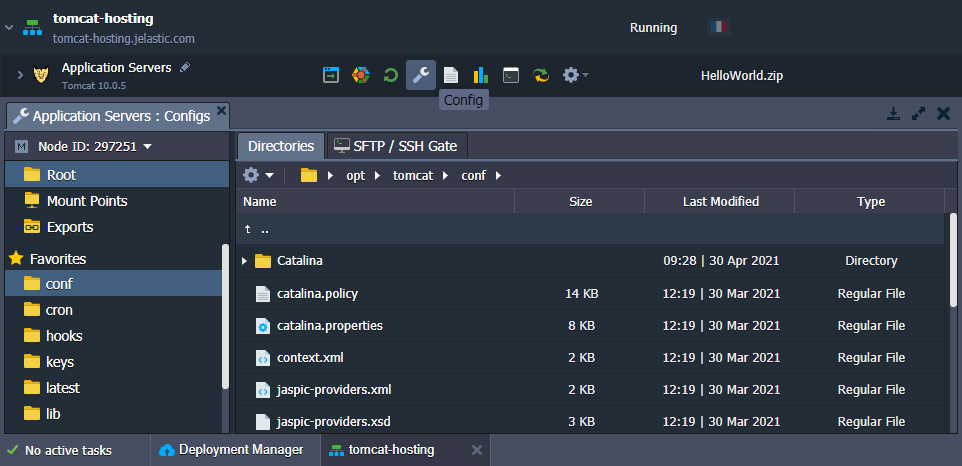Switch to the Directories tab
962x466 pixels.
pyautogui.click(x=281, y=146)
